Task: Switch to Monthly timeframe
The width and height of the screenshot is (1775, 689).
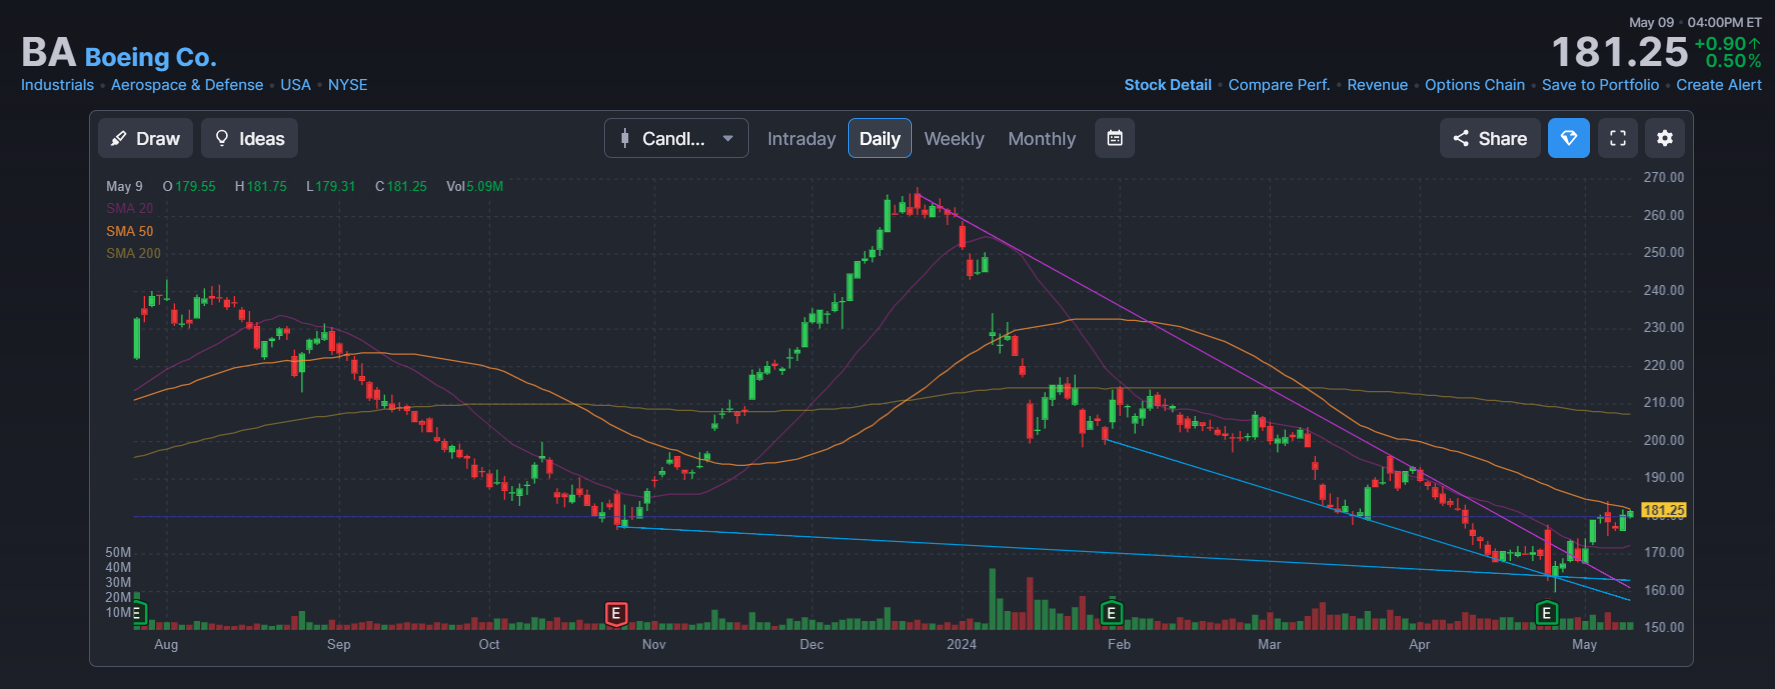Action: (1042, 139)
